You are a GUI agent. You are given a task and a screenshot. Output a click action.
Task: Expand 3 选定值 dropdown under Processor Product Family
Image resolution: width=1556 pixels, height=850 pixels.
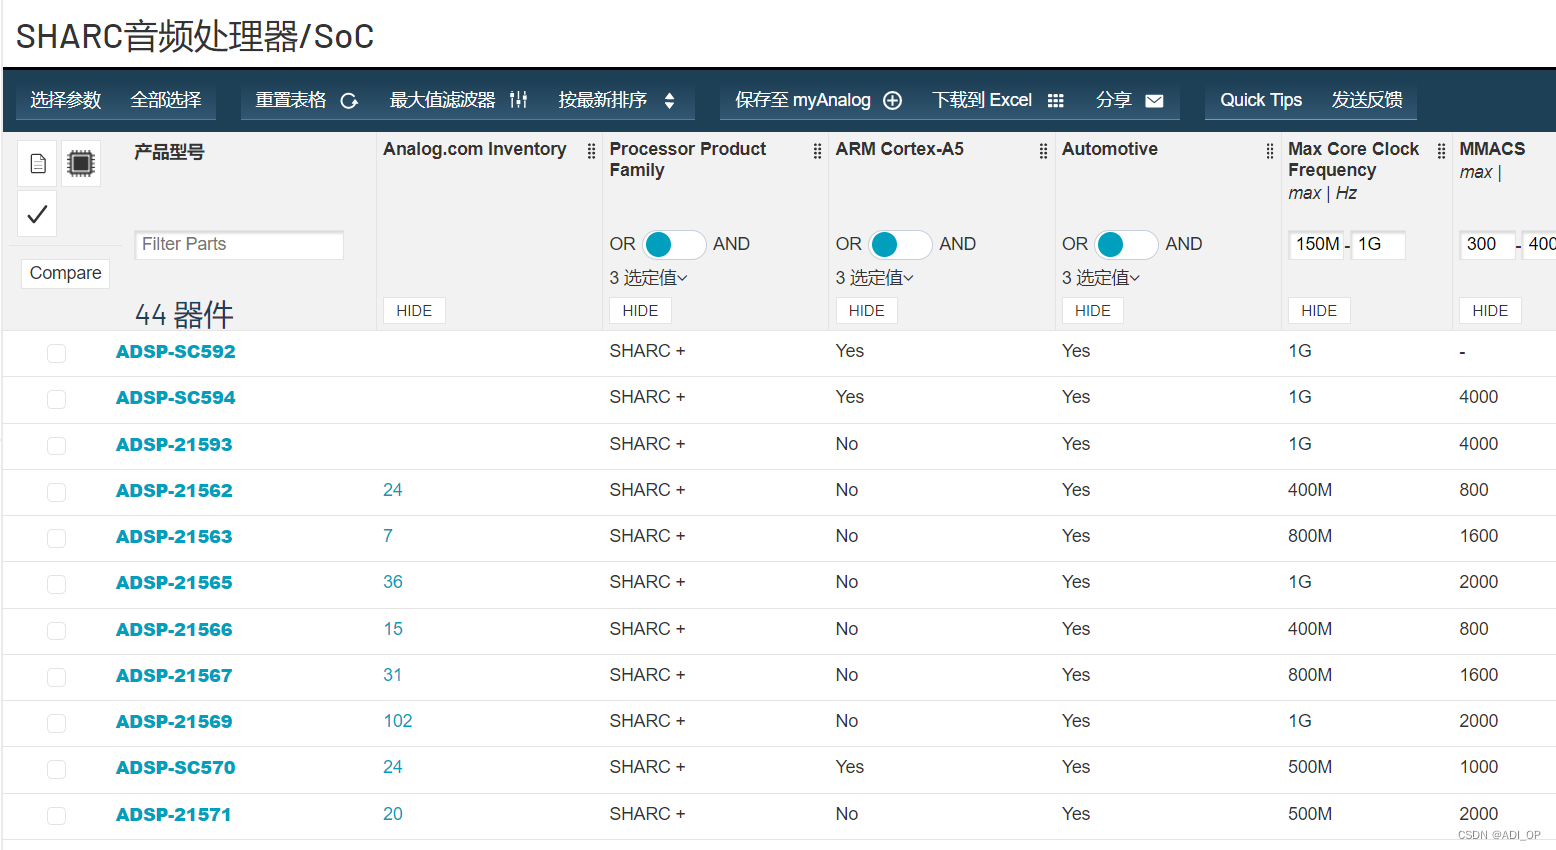649,278
